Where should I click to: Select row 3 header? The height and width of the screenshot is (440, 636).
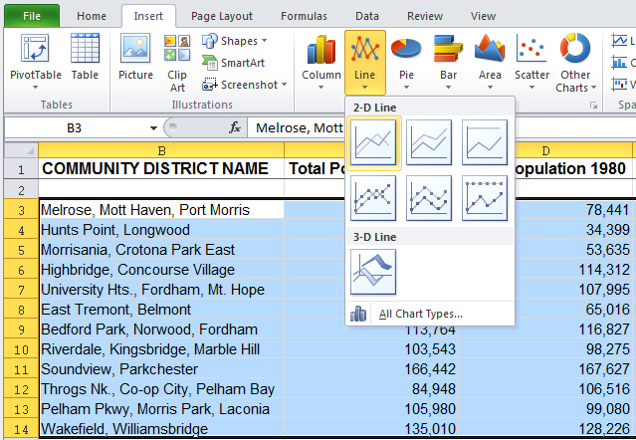tap(21, 210)
